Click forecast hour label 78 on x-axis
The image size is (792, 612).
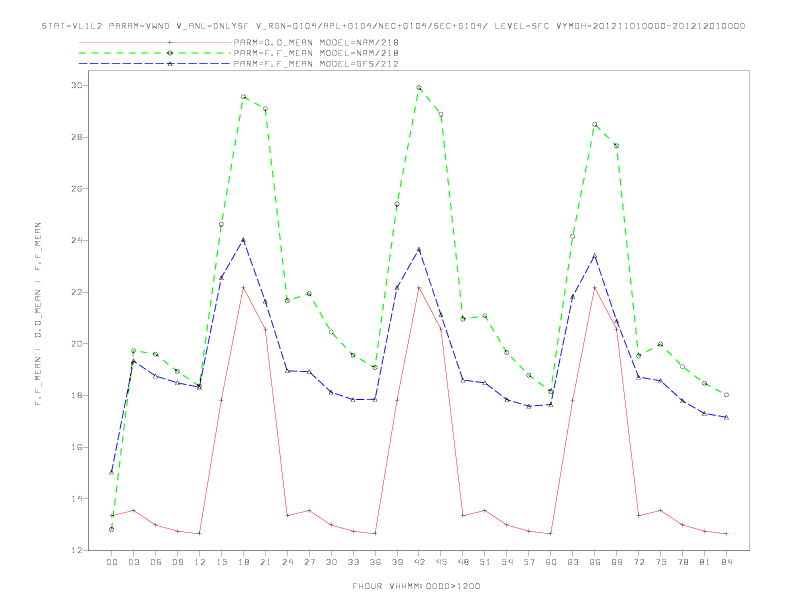683,562
